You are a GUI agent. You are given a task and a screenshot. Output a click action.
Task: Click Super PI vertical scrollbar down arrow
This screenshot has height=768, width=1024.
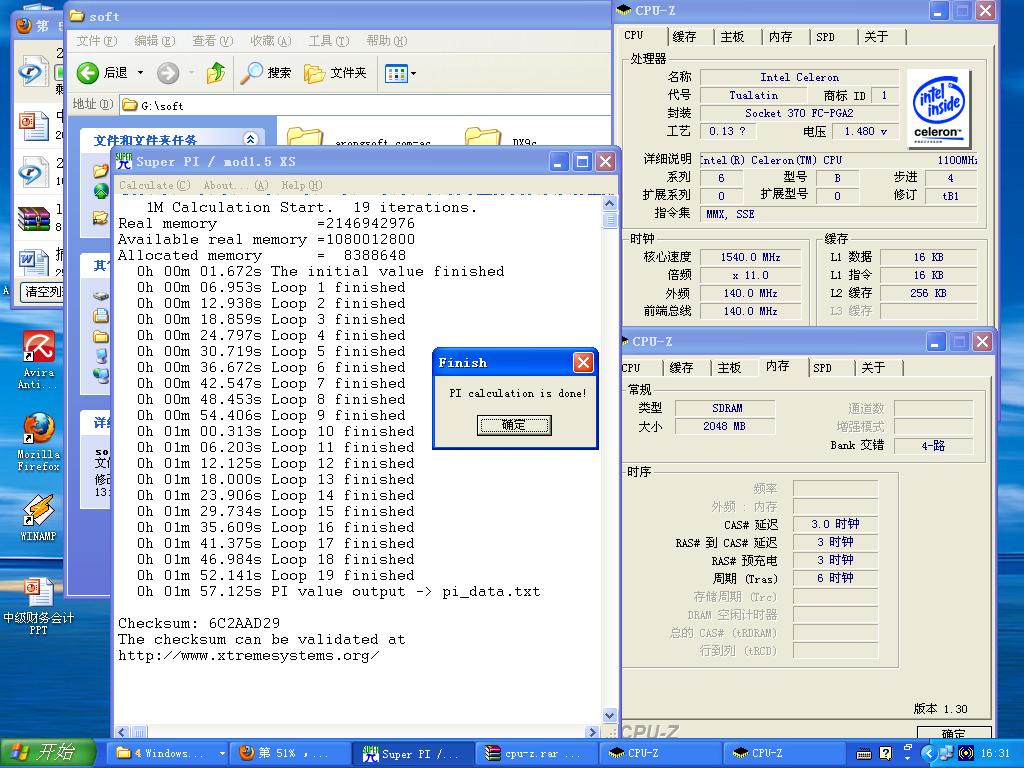click(x=609, y=715)
